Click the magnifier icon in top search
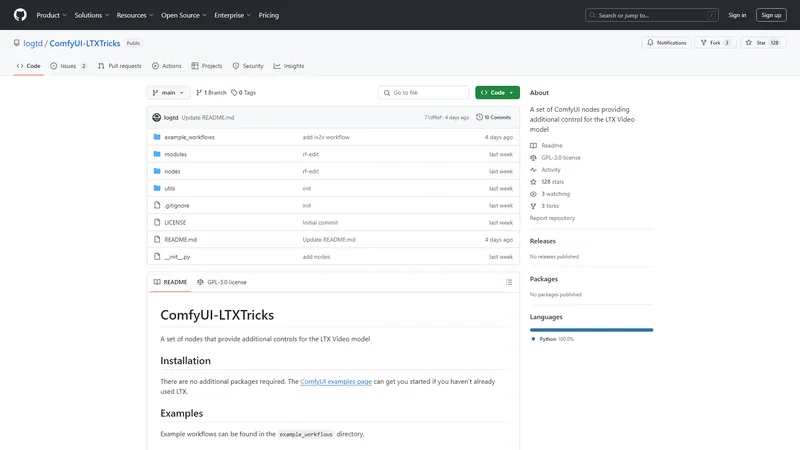 [592, 15]
